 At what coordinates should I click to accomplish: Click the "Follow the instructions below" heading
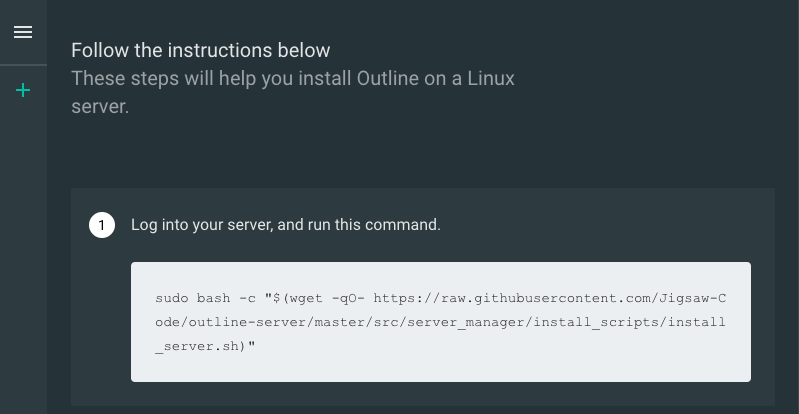[x=200, y=50]
